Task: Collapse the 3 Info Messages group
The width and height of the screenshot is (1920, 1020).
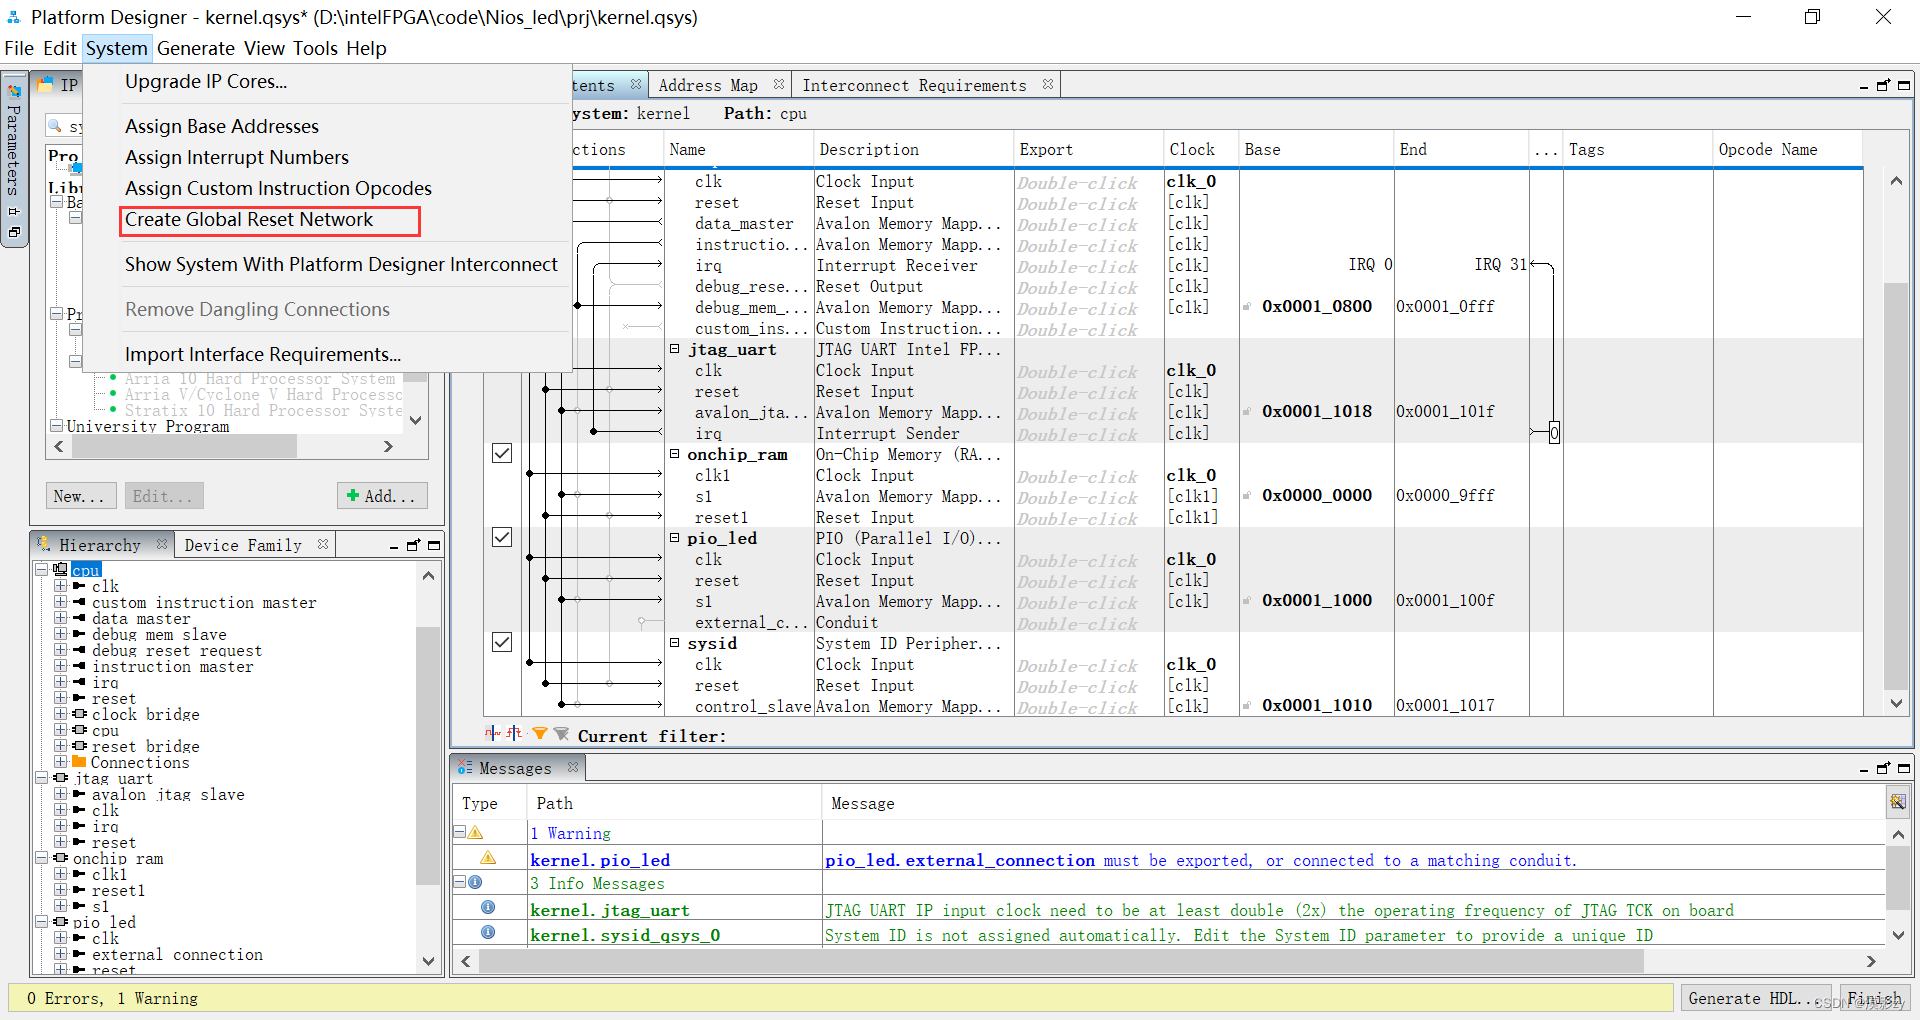Action: (460, 882)
